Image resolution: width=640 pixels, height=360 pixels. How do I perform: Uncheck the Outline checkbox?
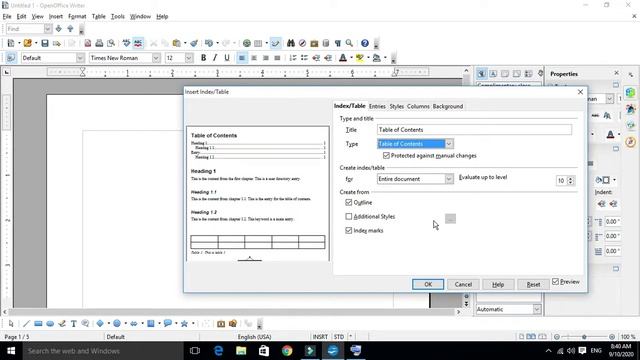[x=349, y=202]
